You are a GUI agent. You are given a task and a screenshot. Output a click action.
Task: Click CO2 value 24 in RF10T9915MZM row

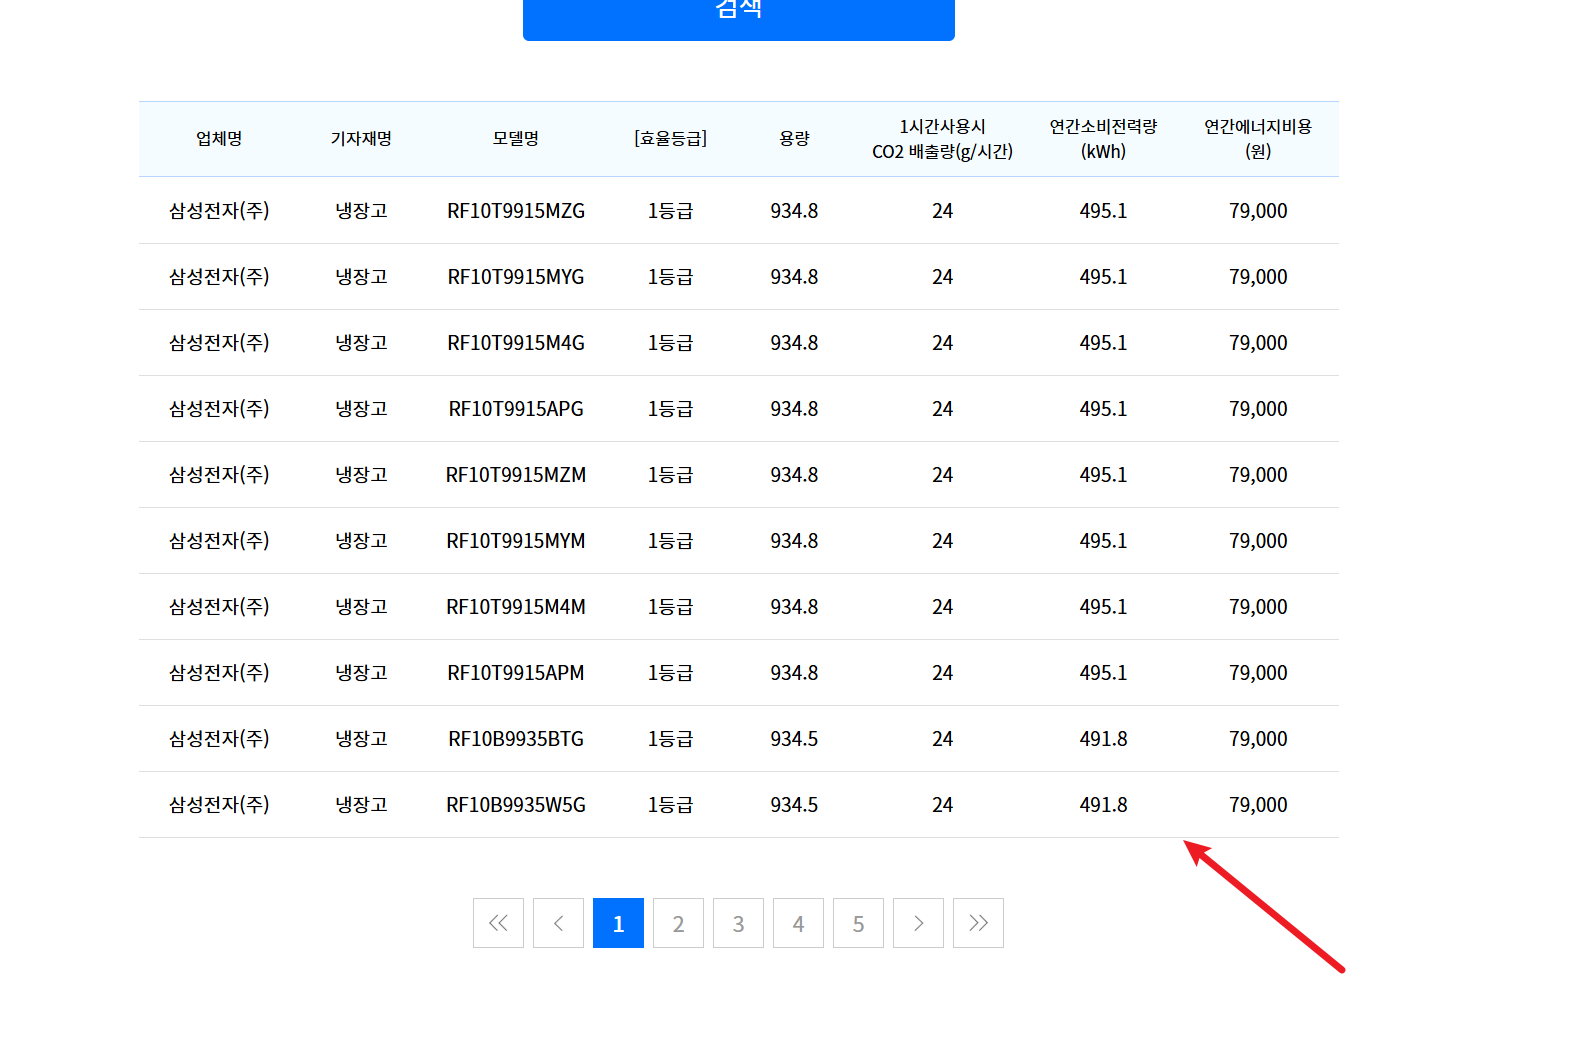pos(942,475)
